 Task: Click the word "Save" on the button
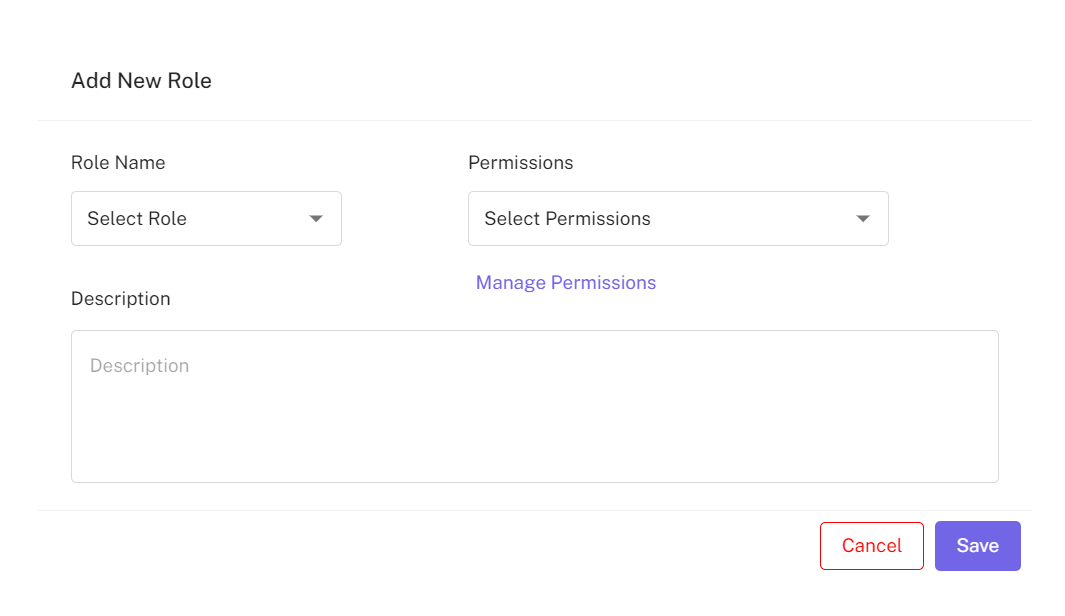click(x=977, y=546)
